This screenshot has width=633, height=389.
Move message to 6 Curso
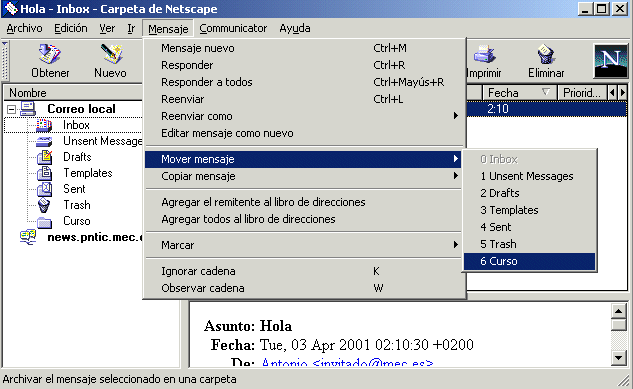[x=530, y=261]
